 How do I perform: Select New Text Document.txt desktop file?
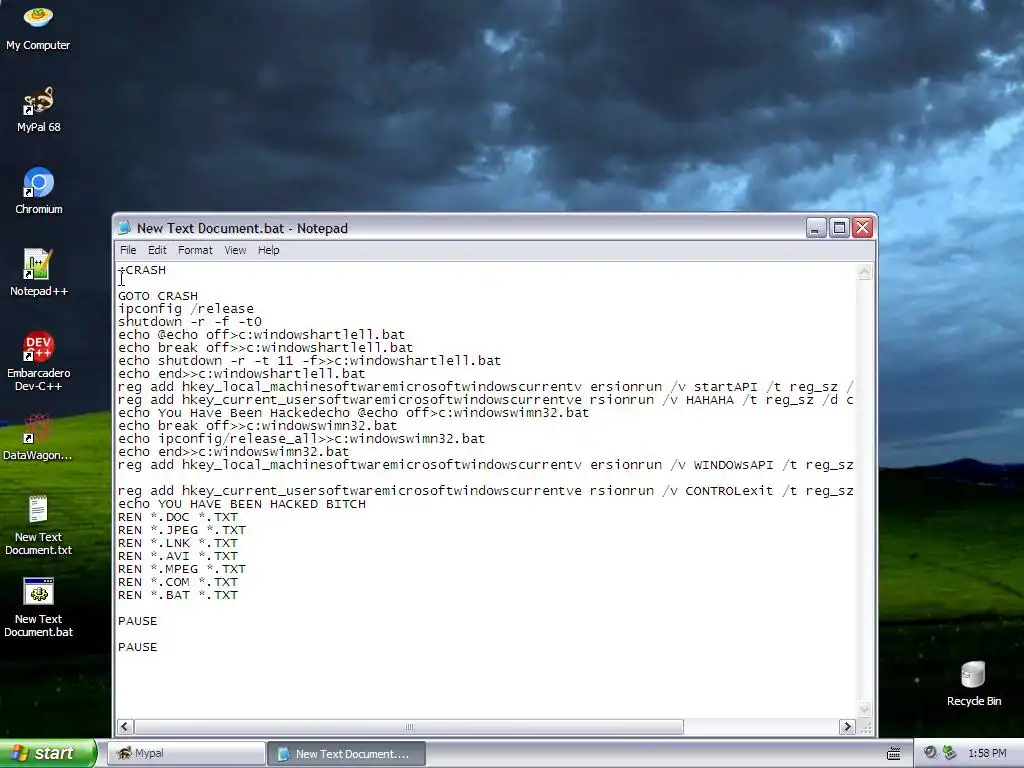coord(38,526)
